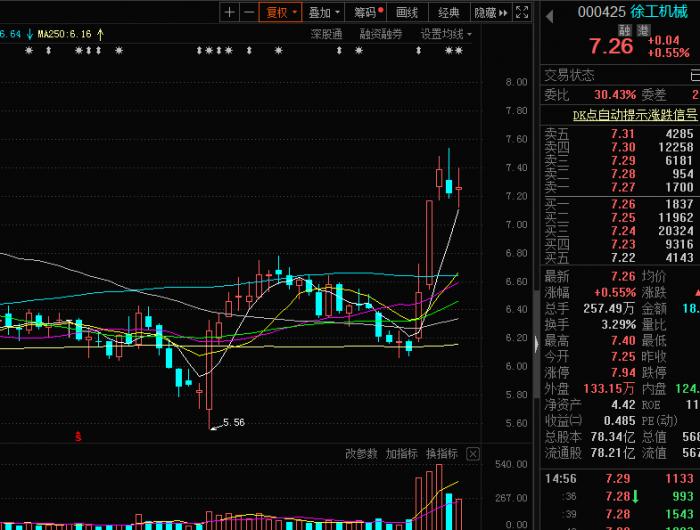Screen dimensions: 700x530
Task: Click the minus zoom-out chart button
Action: tap(248, 12)
